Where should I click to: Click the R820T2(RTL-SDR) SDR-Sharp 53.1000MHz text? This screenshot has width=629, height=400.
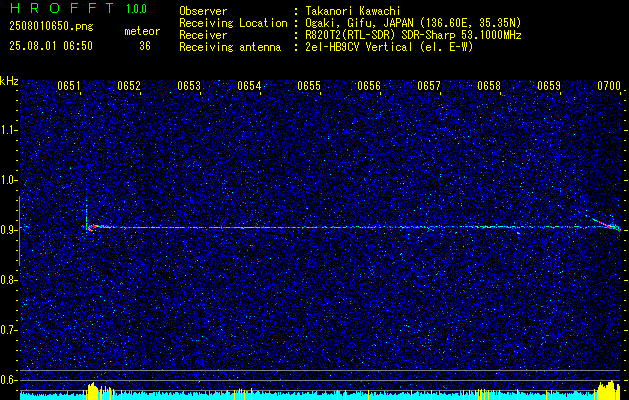pos(413,35)
